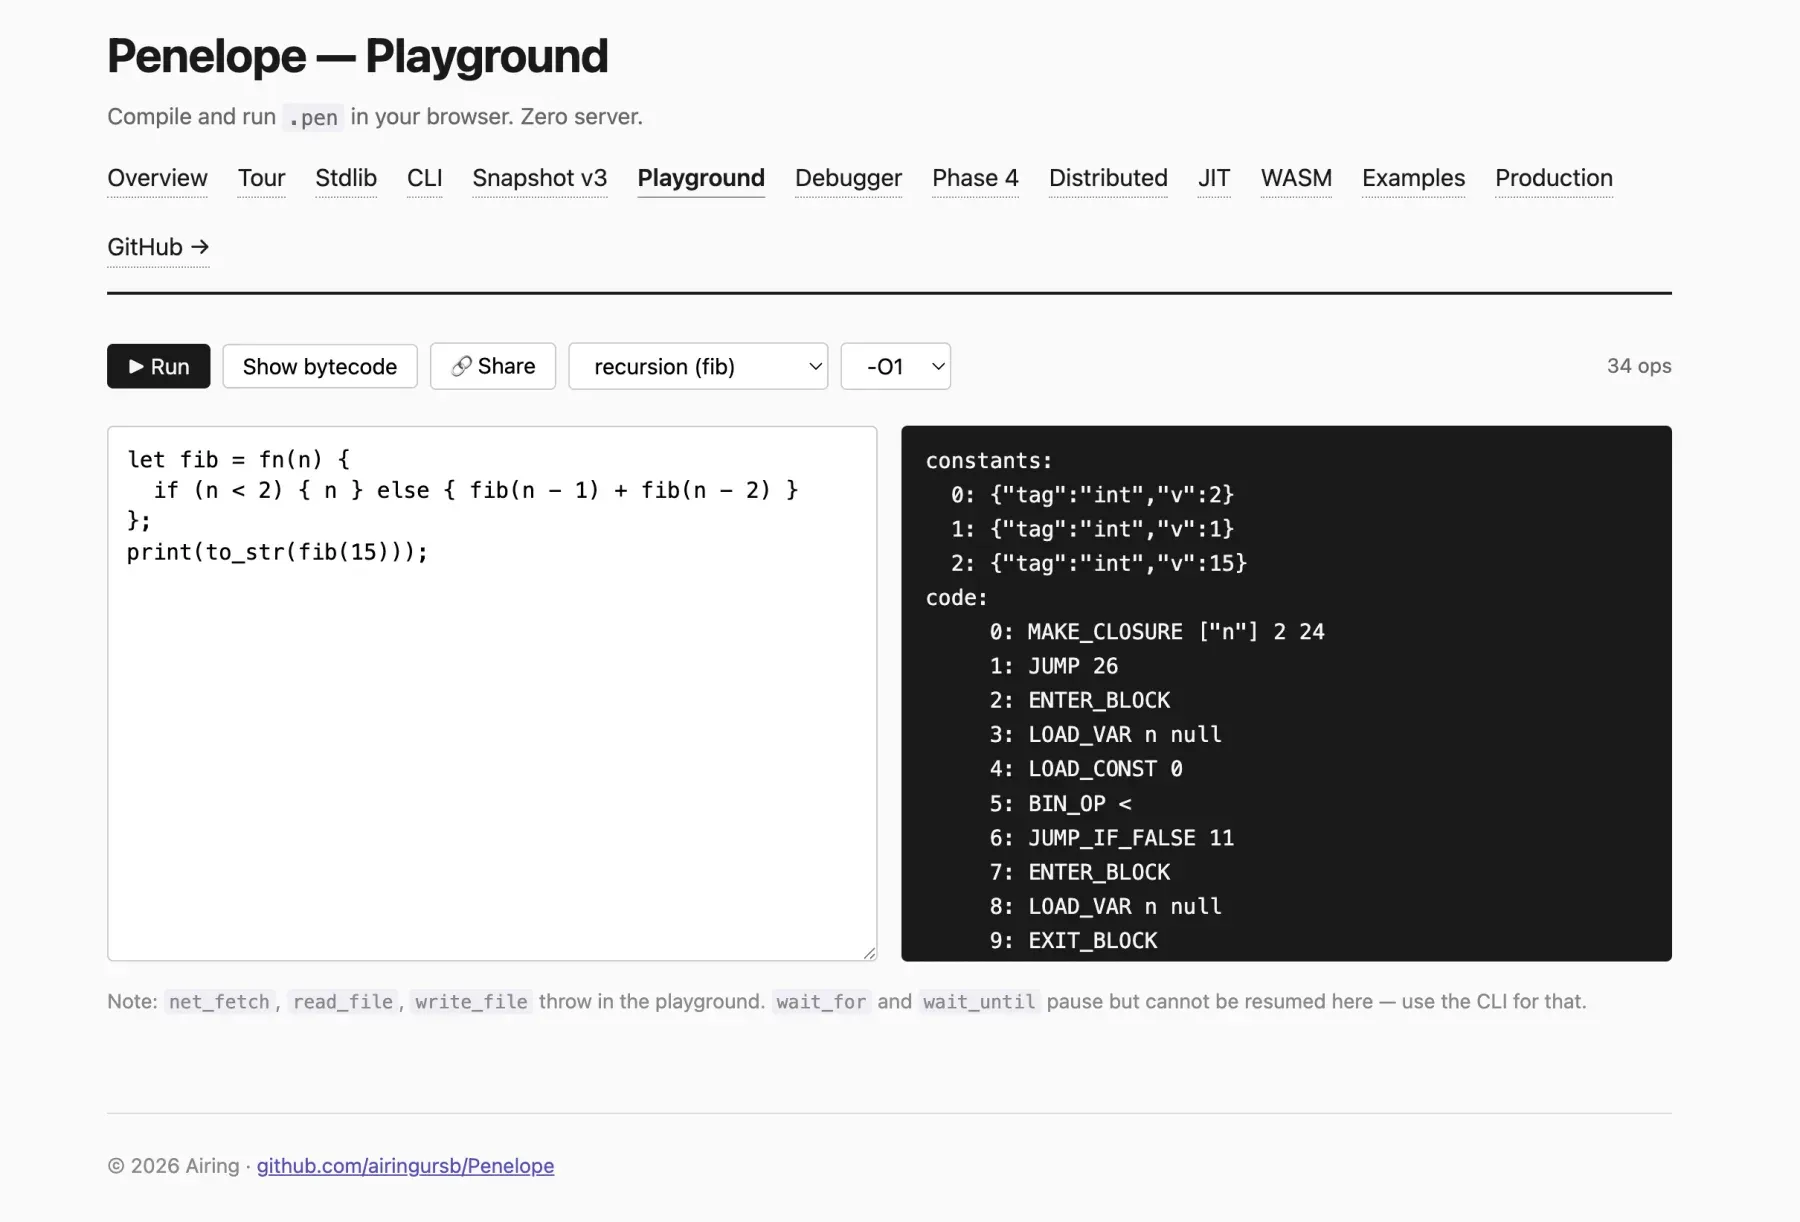
Task: Click constant 2 with value 15
Action: coord(1099,563)
